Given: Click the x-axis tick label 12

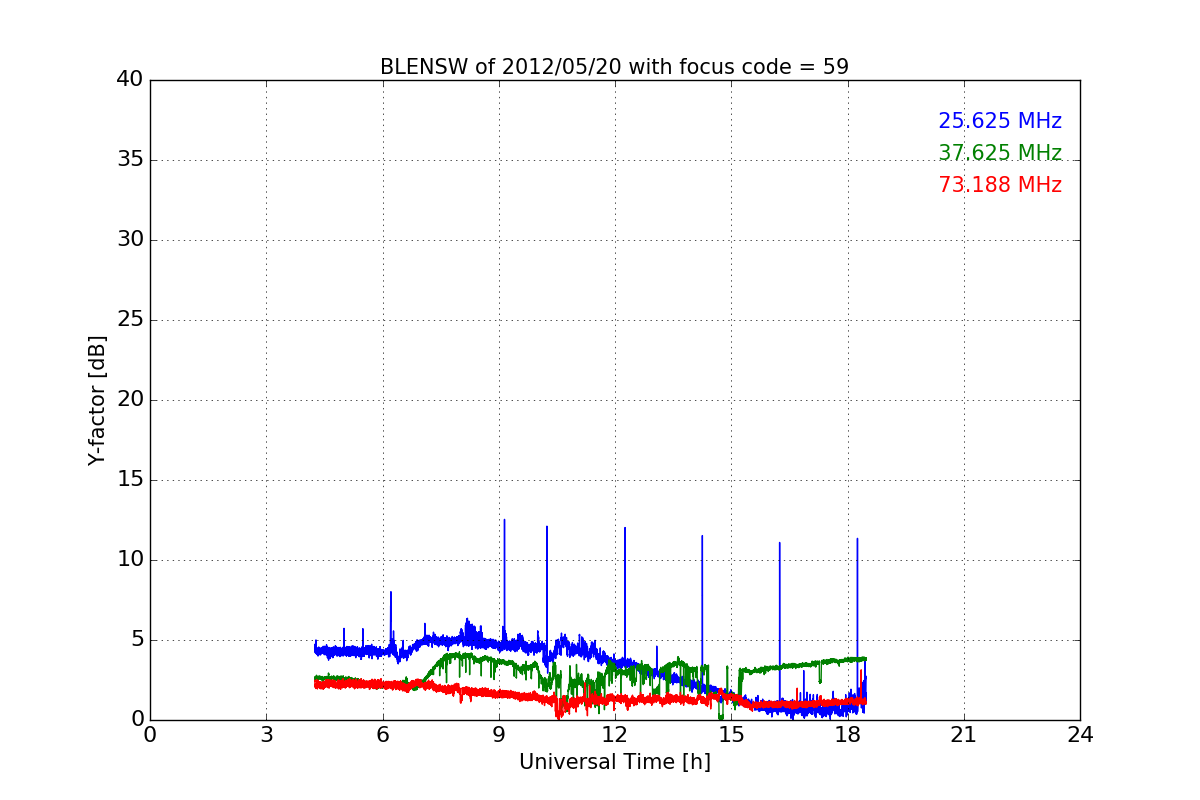Looking at the screenshot, I should pyautogui.click(x=615, y=734).
